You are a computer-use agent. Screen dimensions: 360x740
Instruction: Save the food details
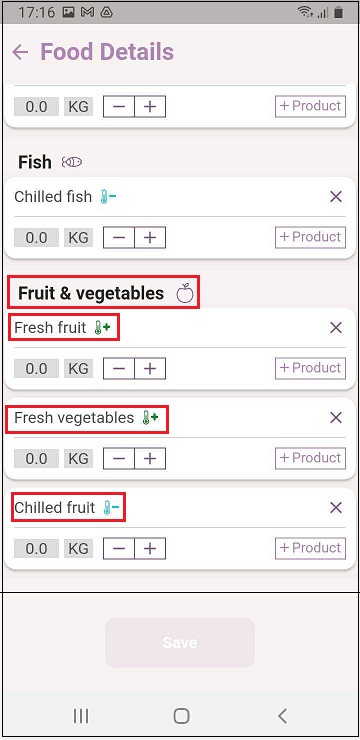pyautogui.click(x=180, y=642)
